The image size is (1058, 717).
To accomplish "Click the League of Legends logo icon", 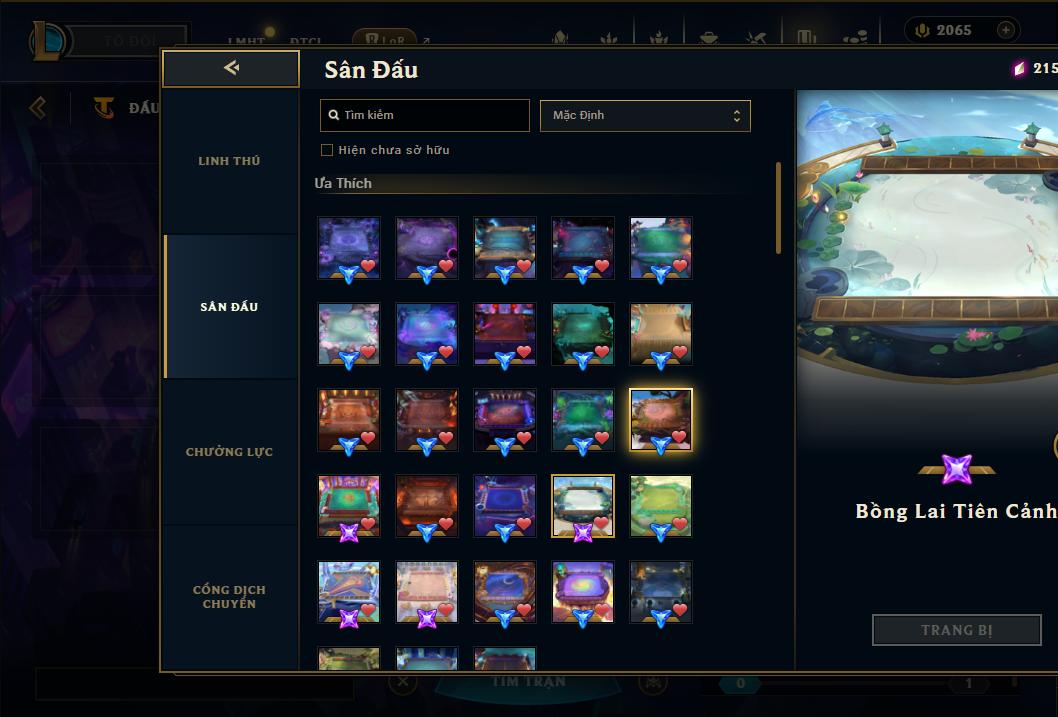I will click(47, 40).
